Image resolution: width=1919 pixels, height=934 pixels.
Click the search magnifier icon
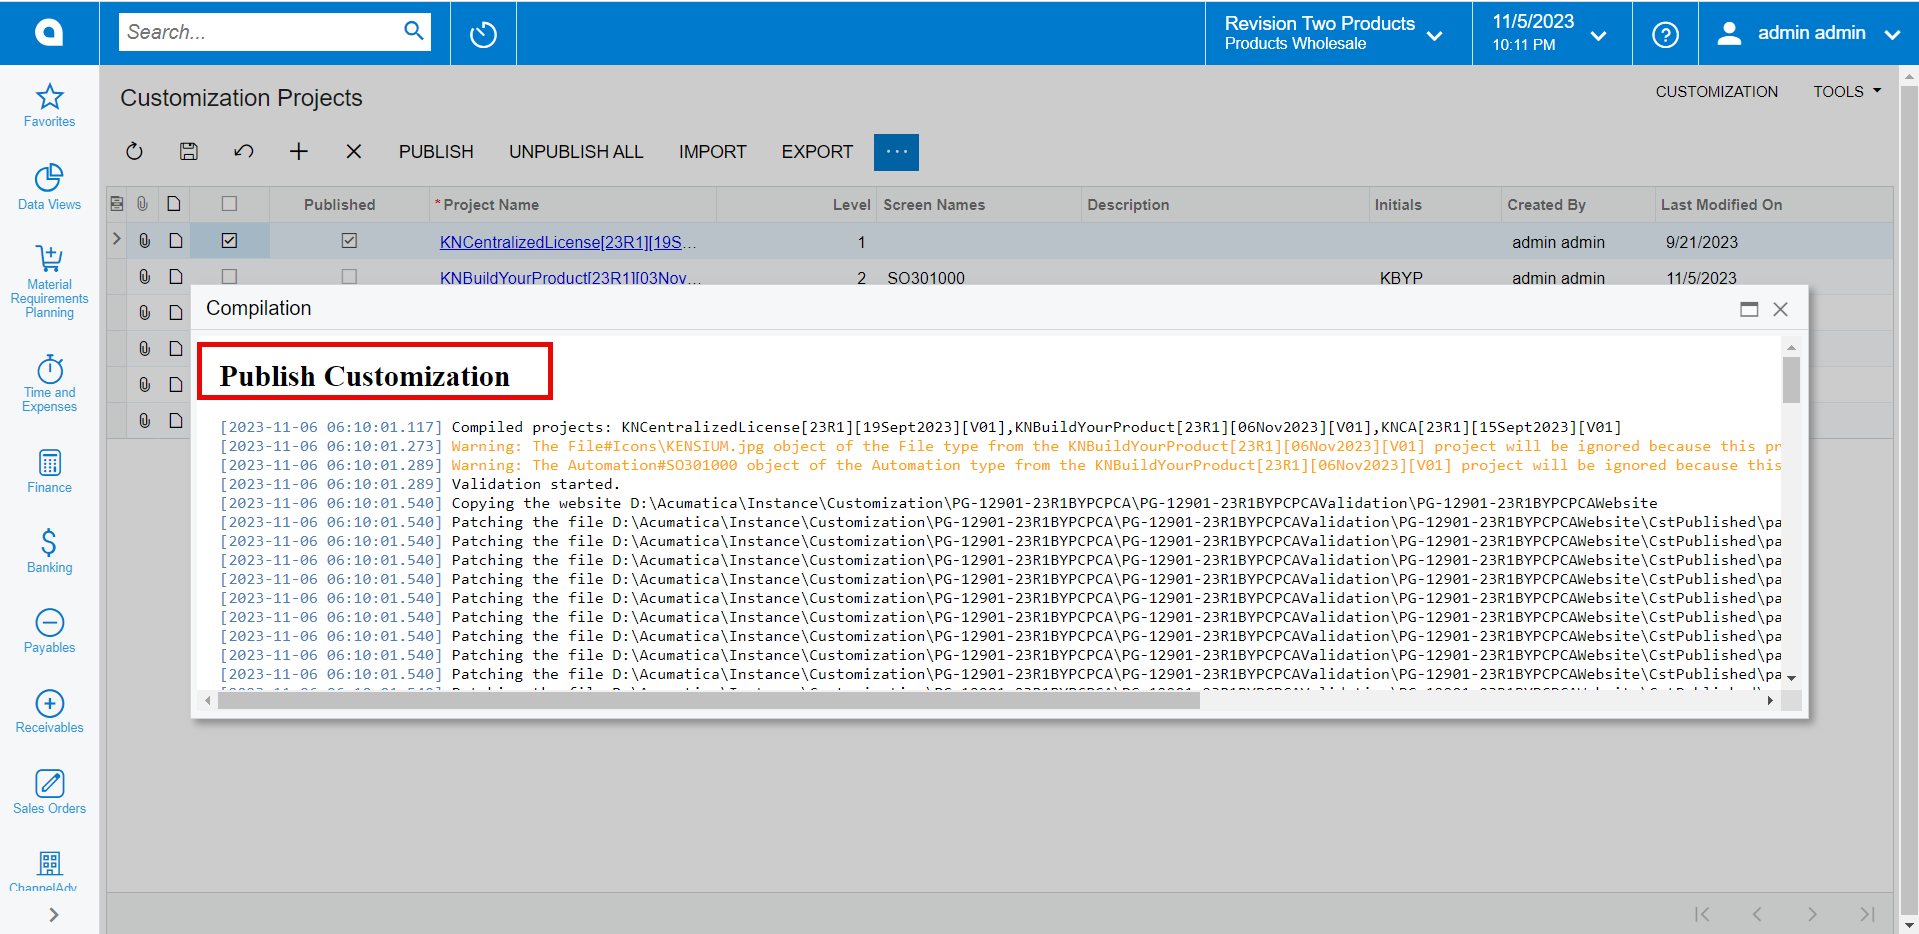(x=414, y=31)
